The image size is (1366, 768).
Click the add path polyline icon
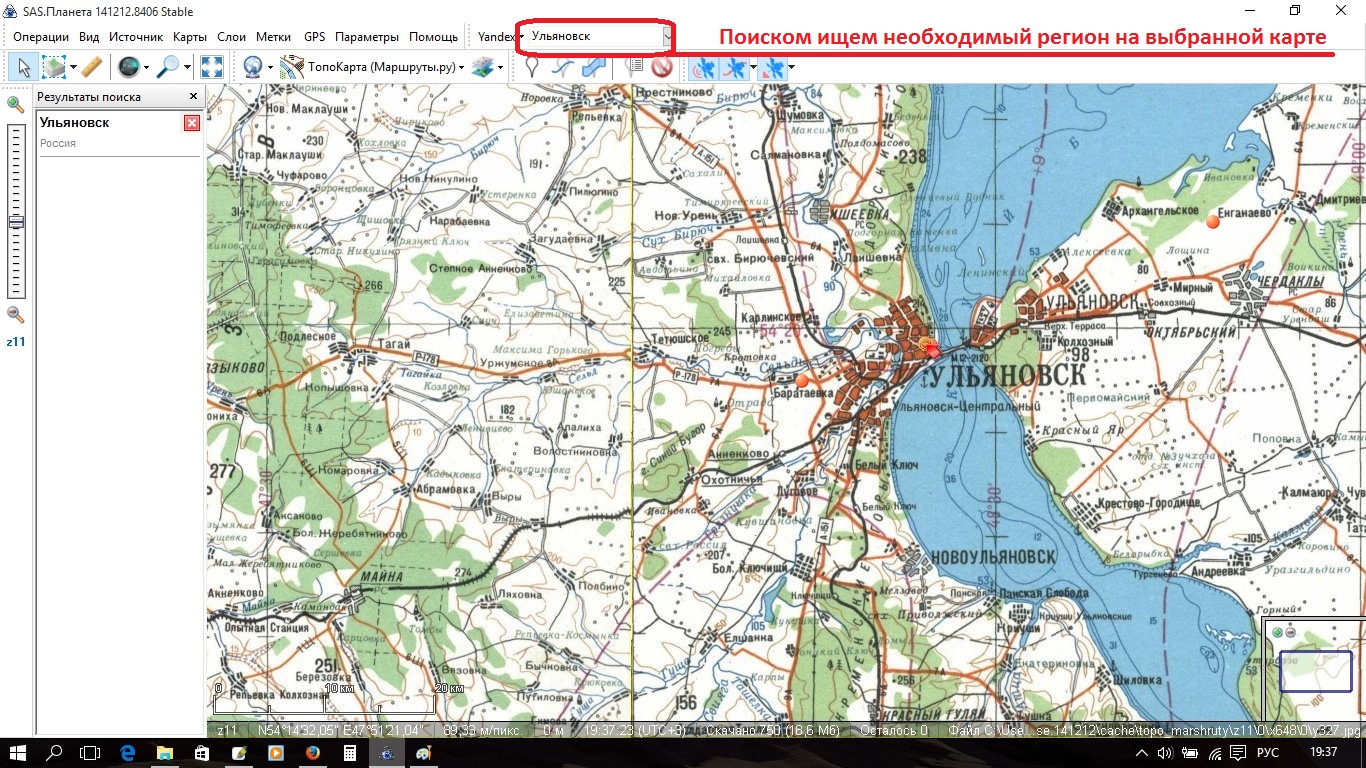coord(563,67)
